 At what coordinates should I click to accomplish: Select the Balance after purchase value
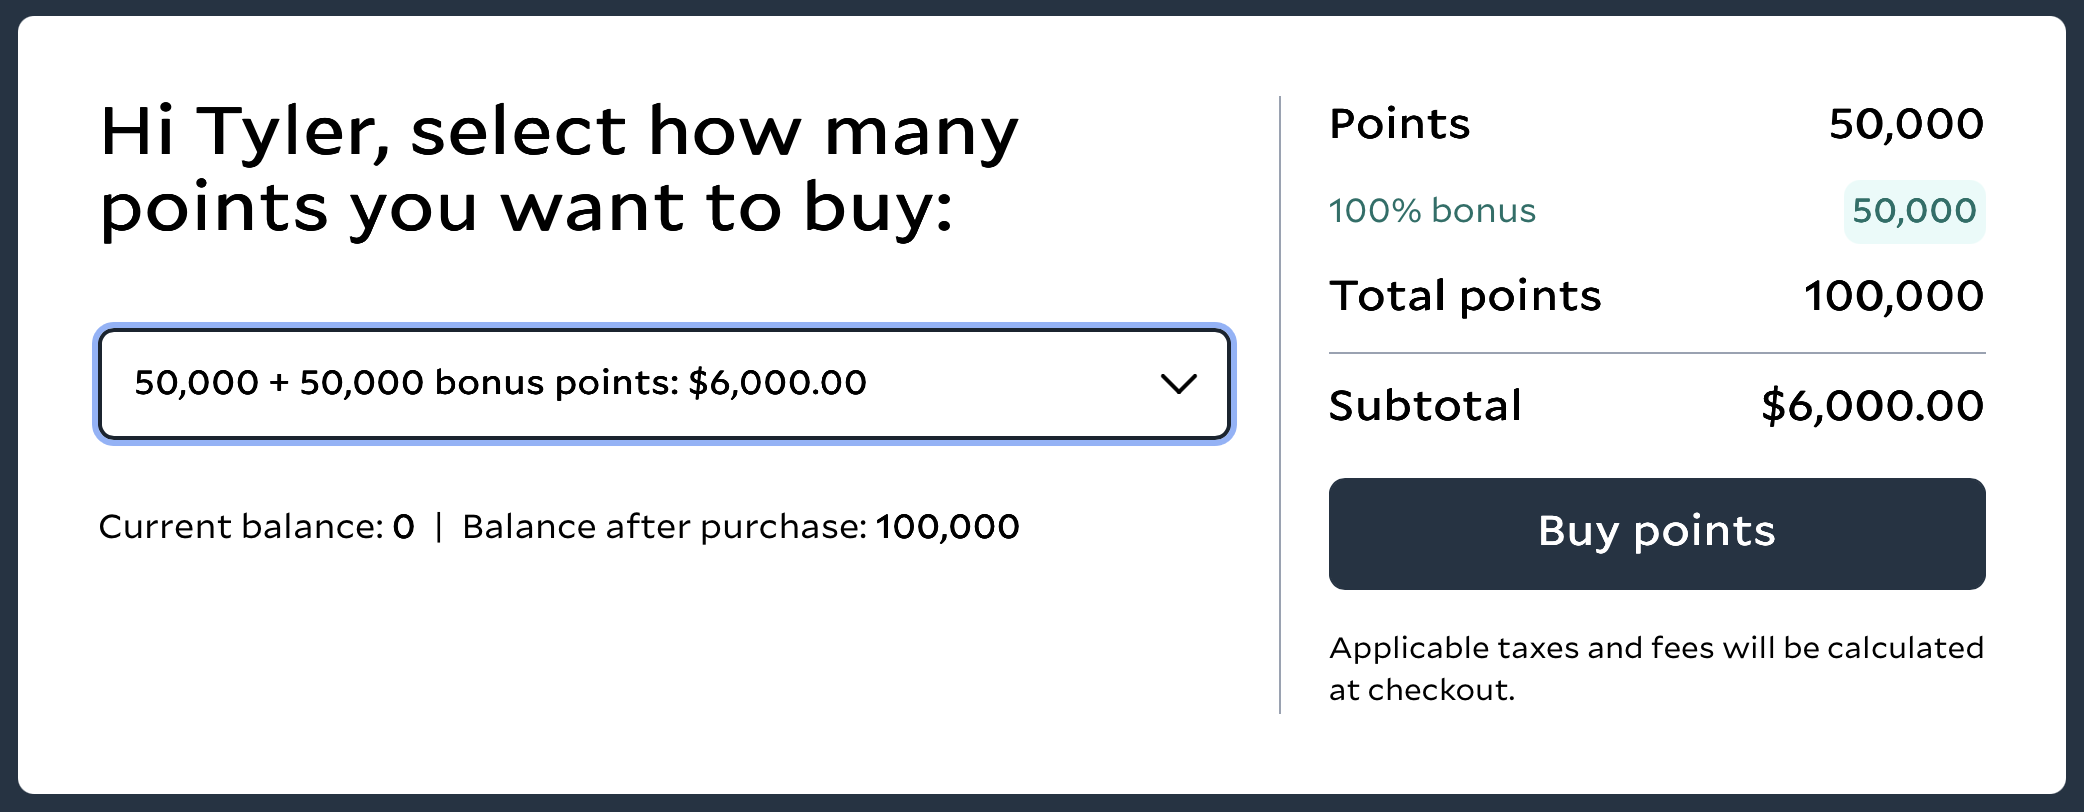(x=946, y=526)
